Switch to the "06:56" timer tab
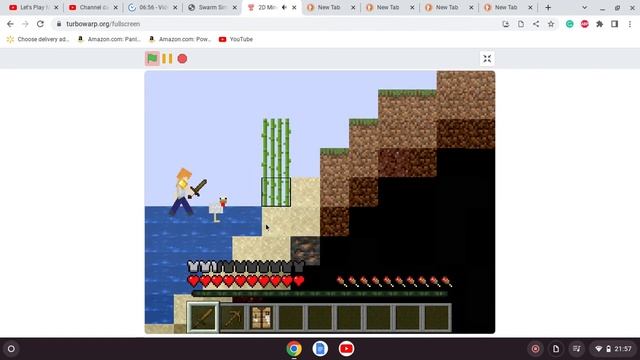The width and height of the screenshot is (640, 360). tap(152, 7)
